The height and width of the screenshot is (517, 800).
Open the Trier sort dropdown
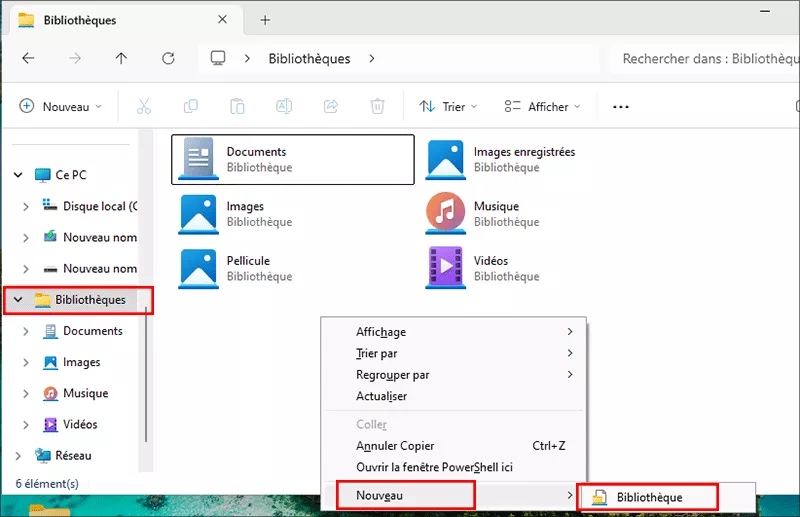point(447,106)
